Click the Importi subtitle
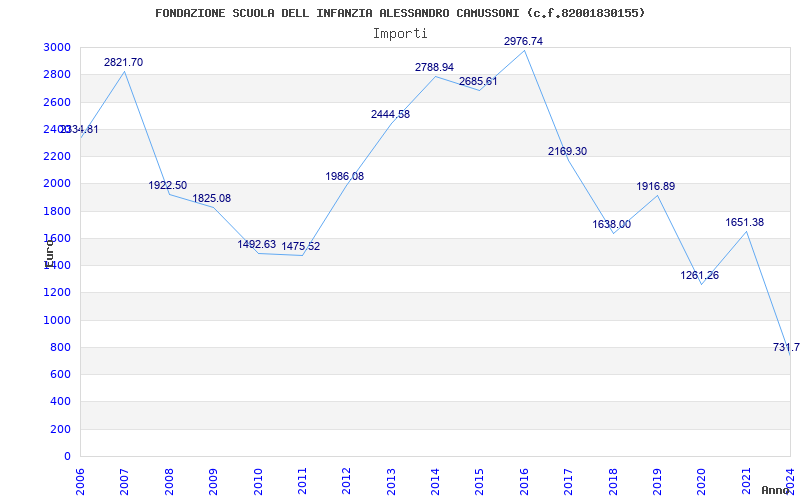This screenshot has width=800, height=500. (400, 34)
